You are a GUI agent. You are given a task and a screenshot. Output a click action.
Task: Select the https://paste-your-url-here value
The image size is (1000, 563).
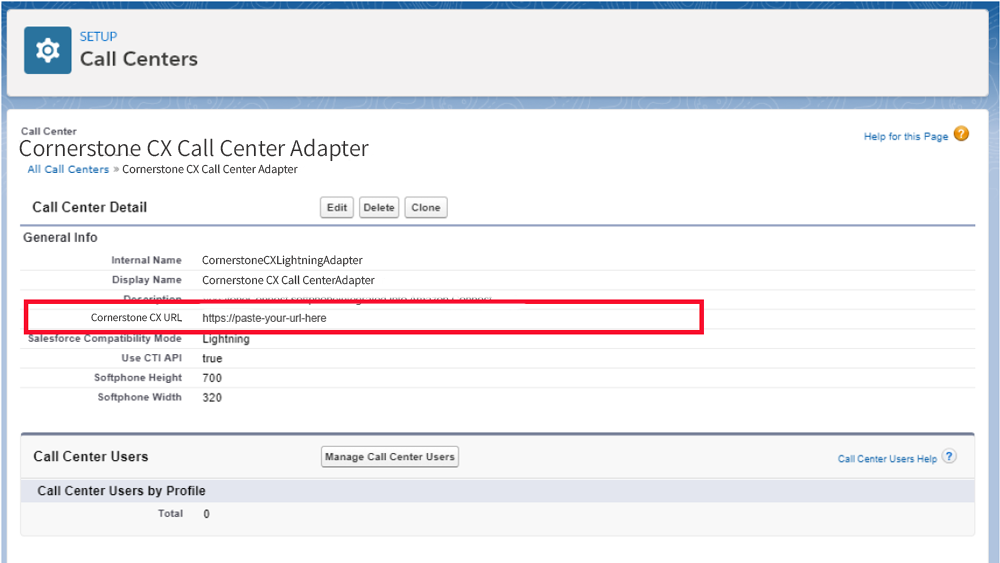click(x=264, y=318)
